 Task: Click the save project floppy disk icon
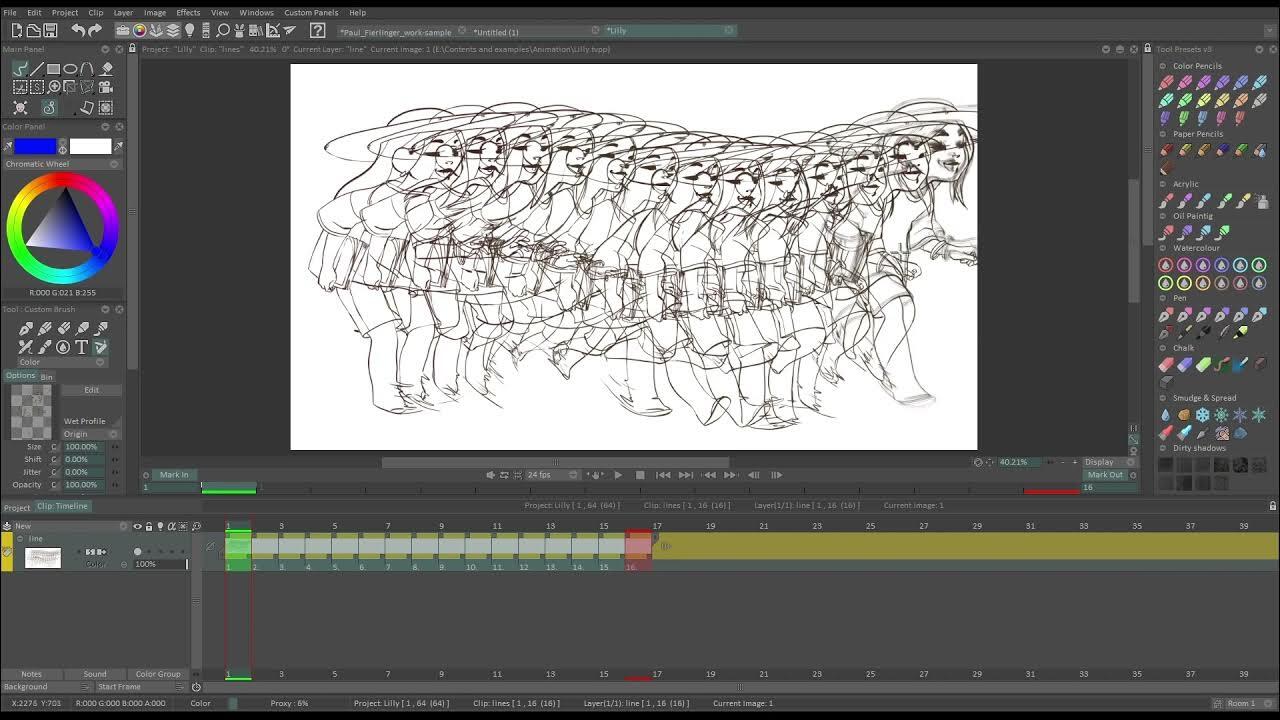50,31
